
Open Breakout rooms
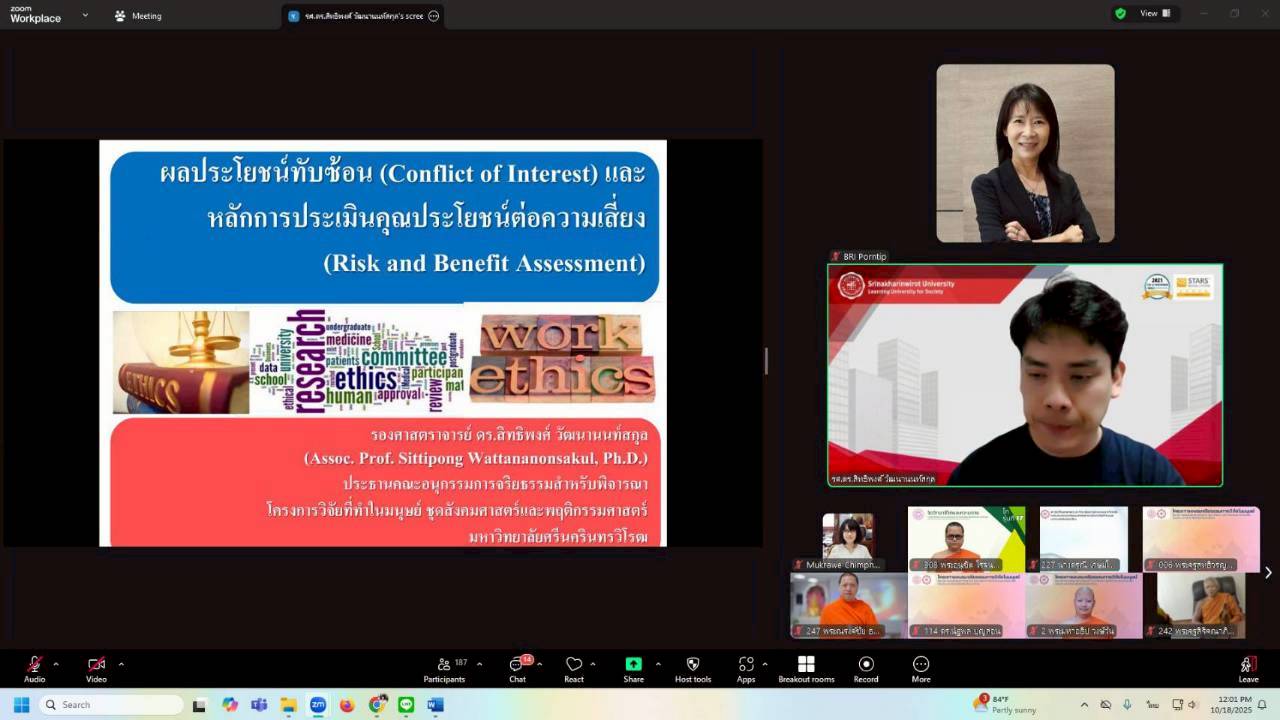(806, 665)
